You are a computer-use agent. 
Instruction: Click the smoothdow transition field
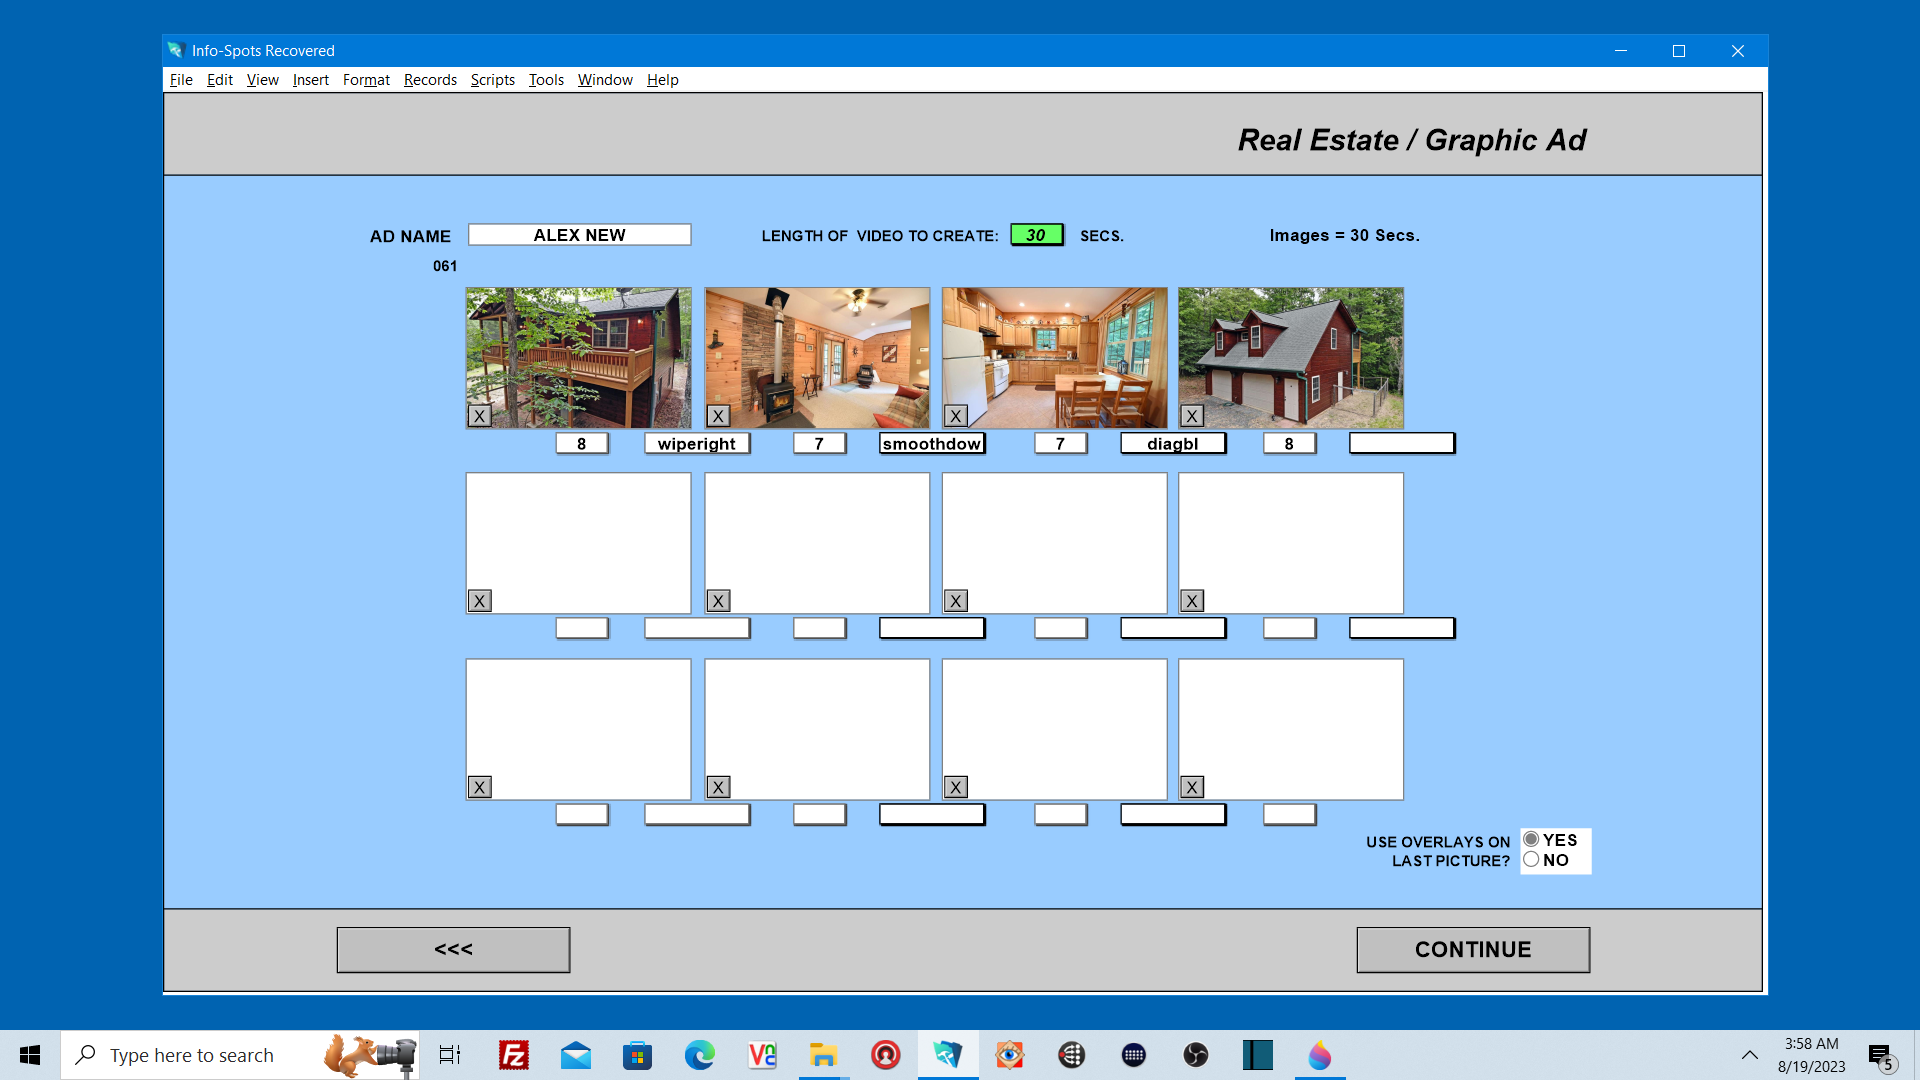point(932,443)
